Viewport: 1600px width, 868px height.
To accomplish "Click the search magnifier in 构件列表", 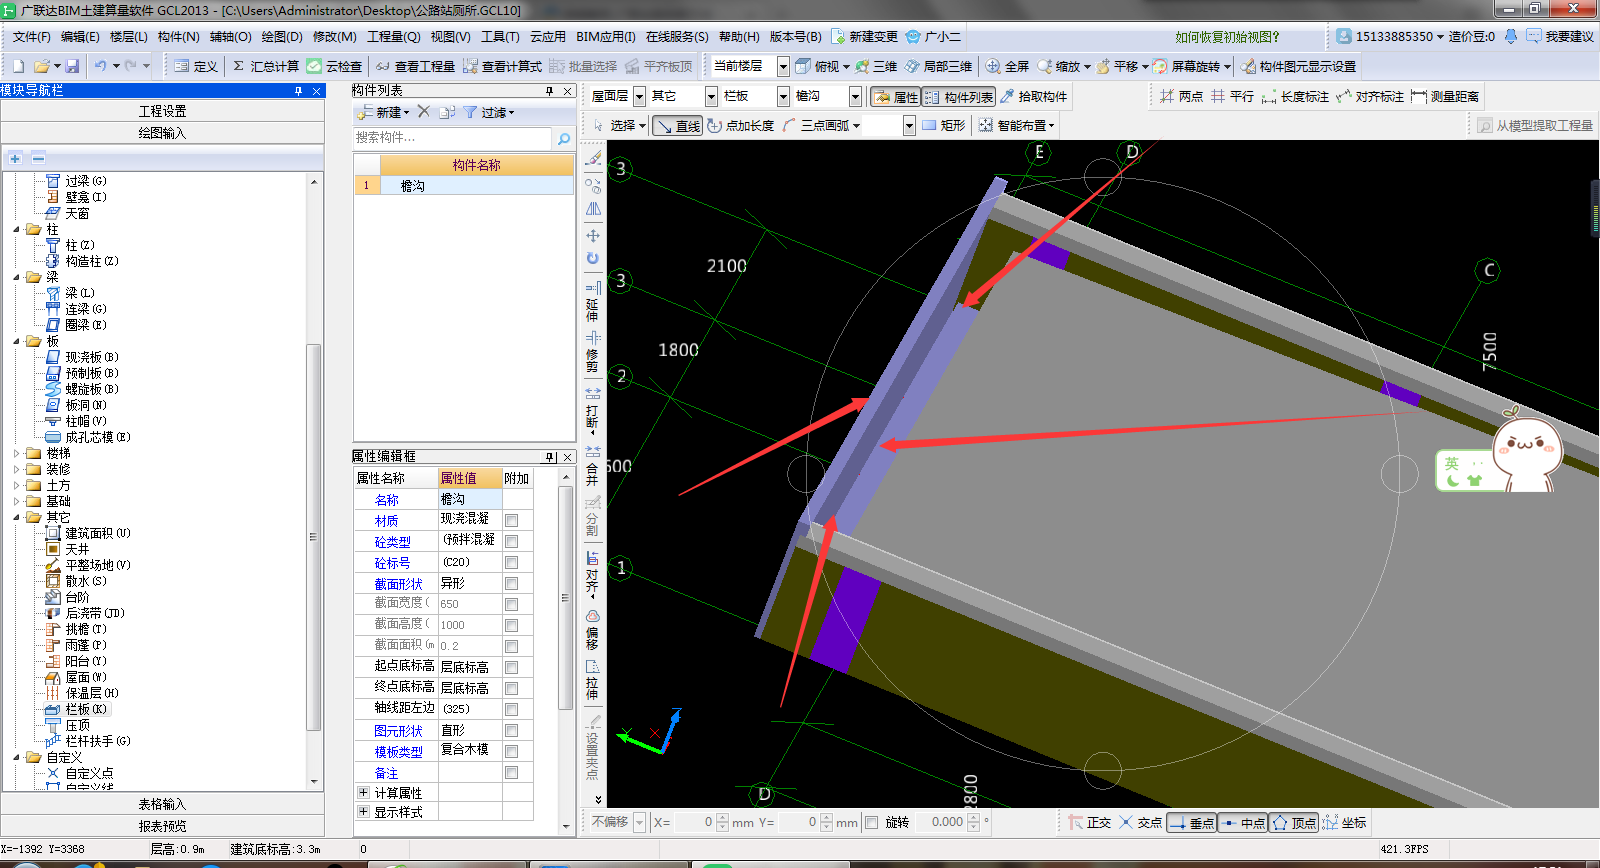I will point(564,138).
